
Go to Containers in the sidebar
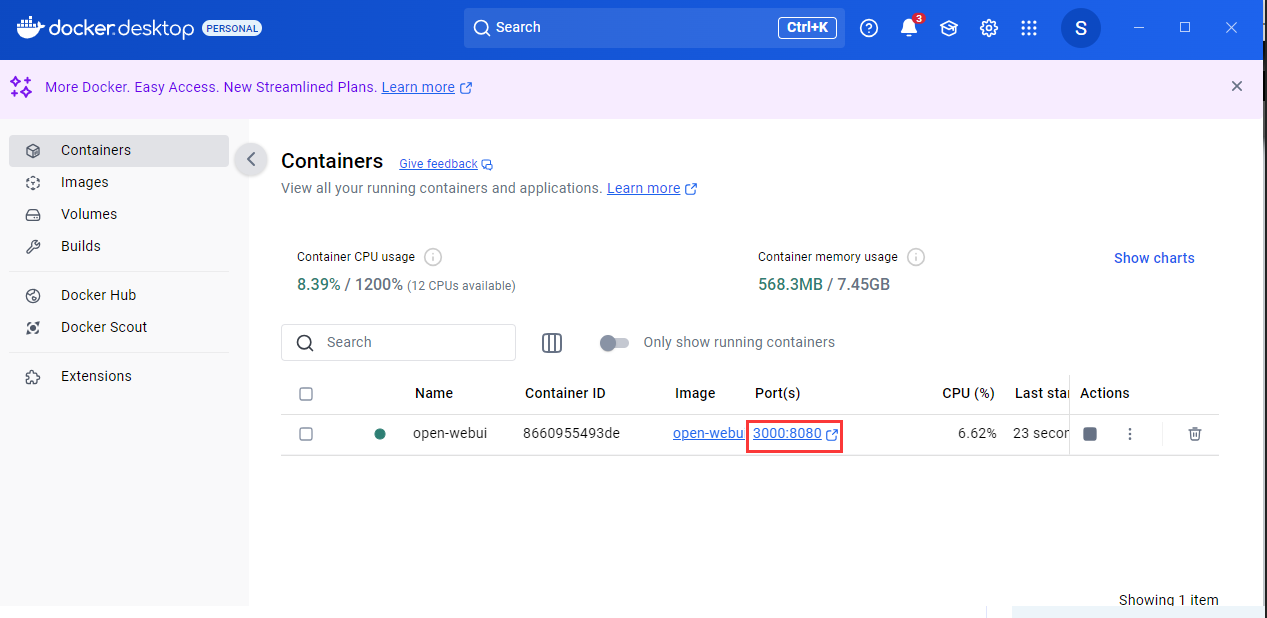119,150
